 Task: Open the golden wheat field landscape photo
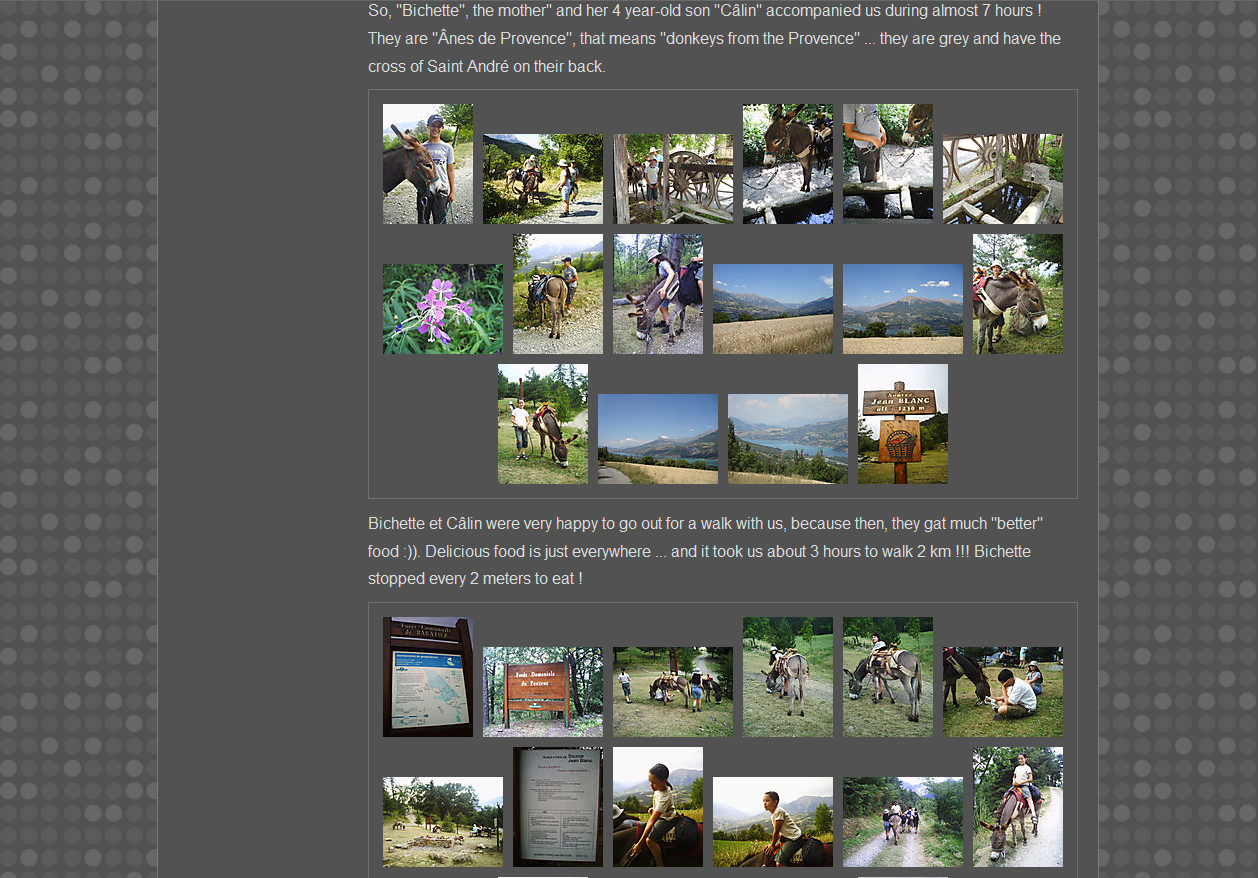772,309
